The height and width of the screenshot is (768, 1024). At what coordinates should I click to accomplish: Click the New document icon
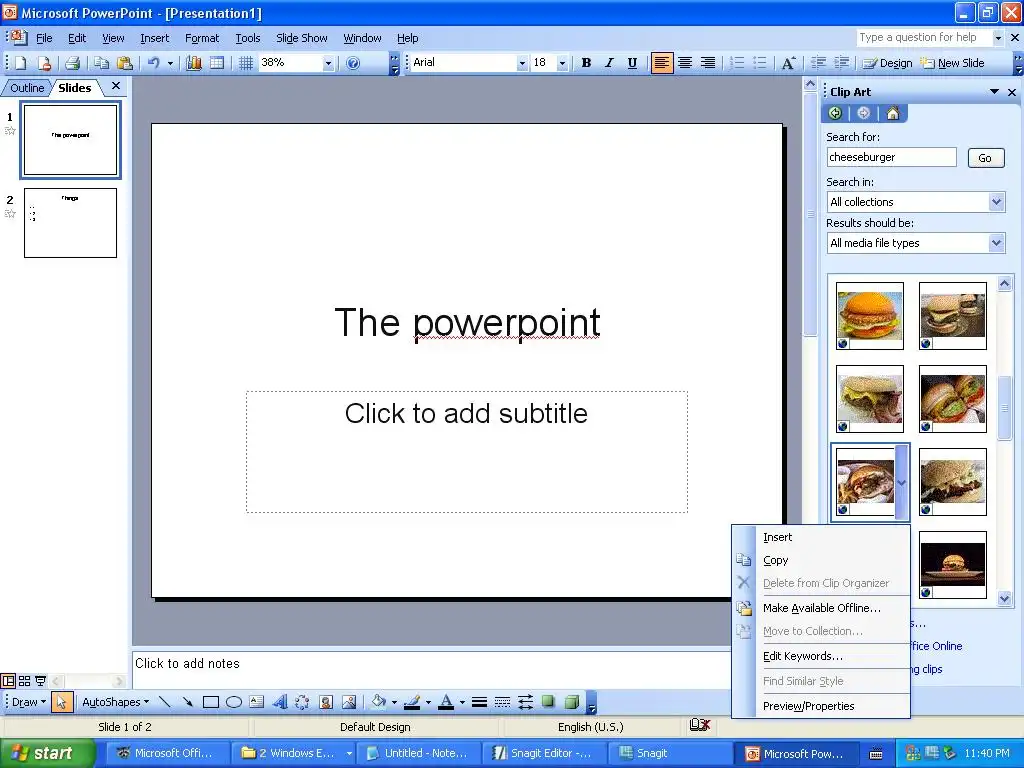point(20,63)
